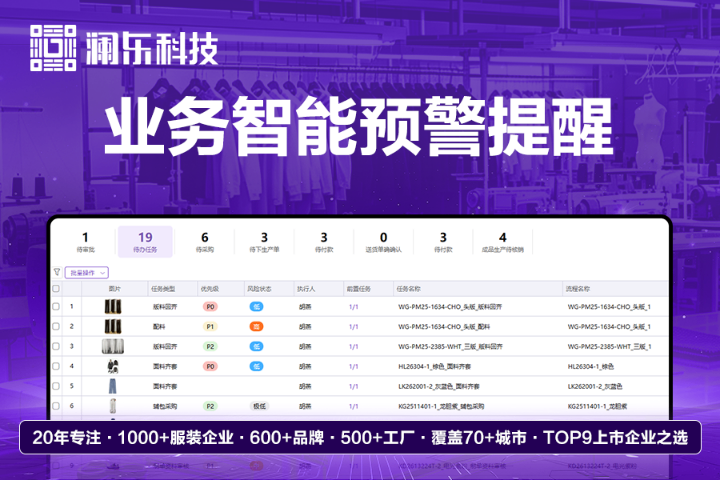Click the 任务名称 column header

pos(408,289)
